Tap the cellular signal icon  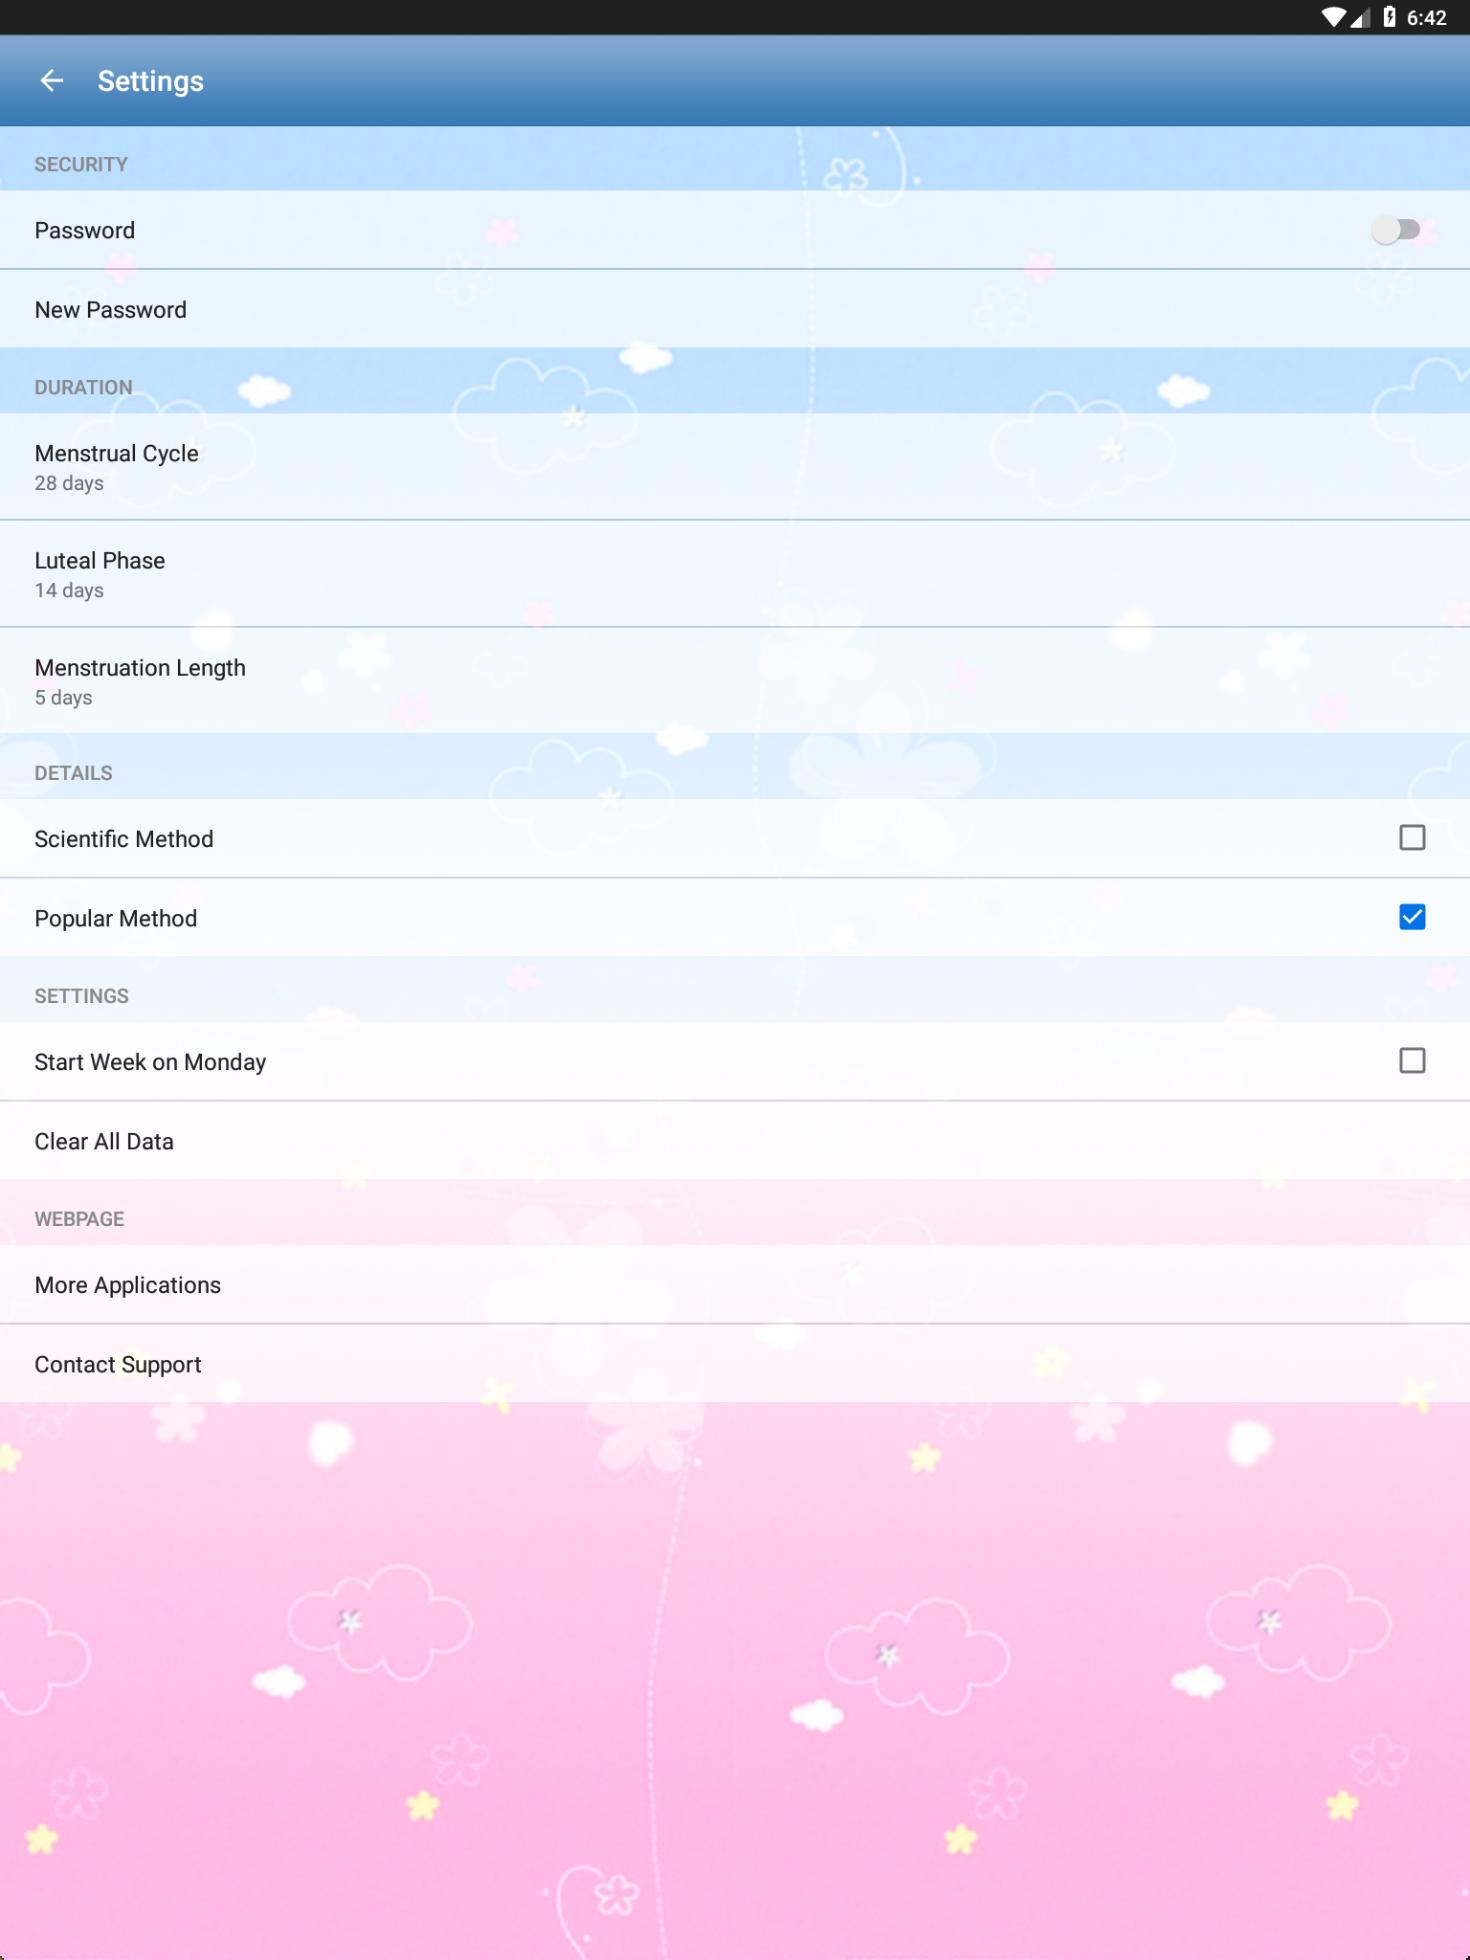(1360, 17)
